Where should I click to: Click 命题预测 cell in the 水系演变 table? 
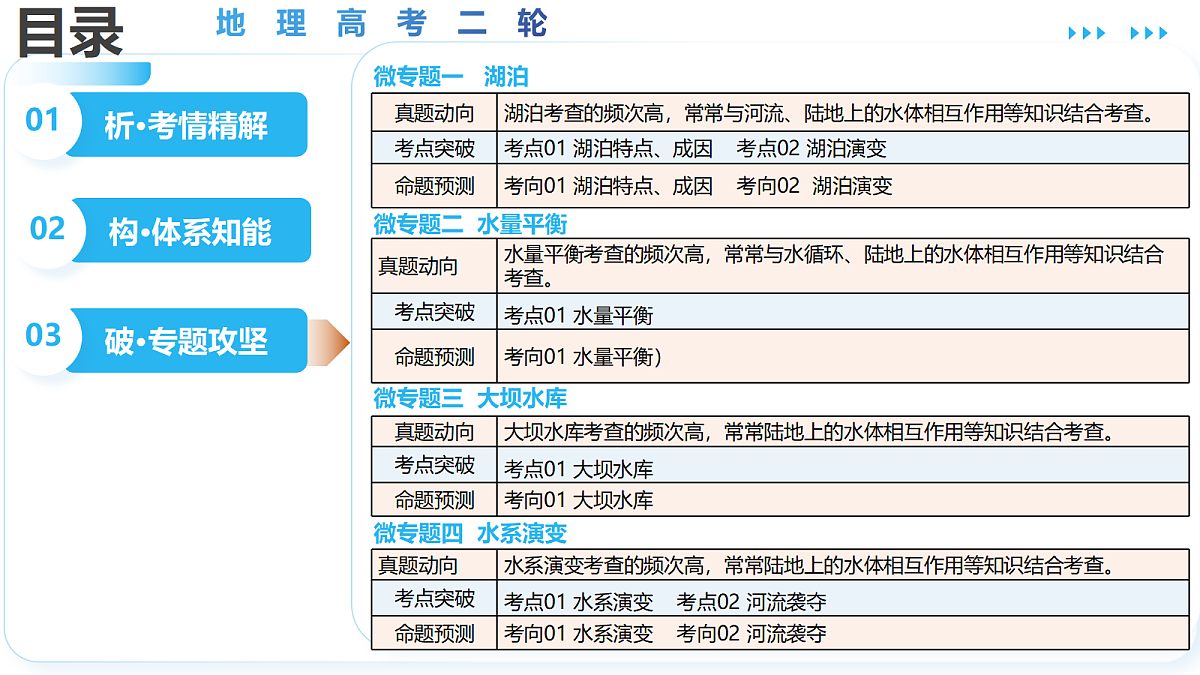click(x=435, y=634)
